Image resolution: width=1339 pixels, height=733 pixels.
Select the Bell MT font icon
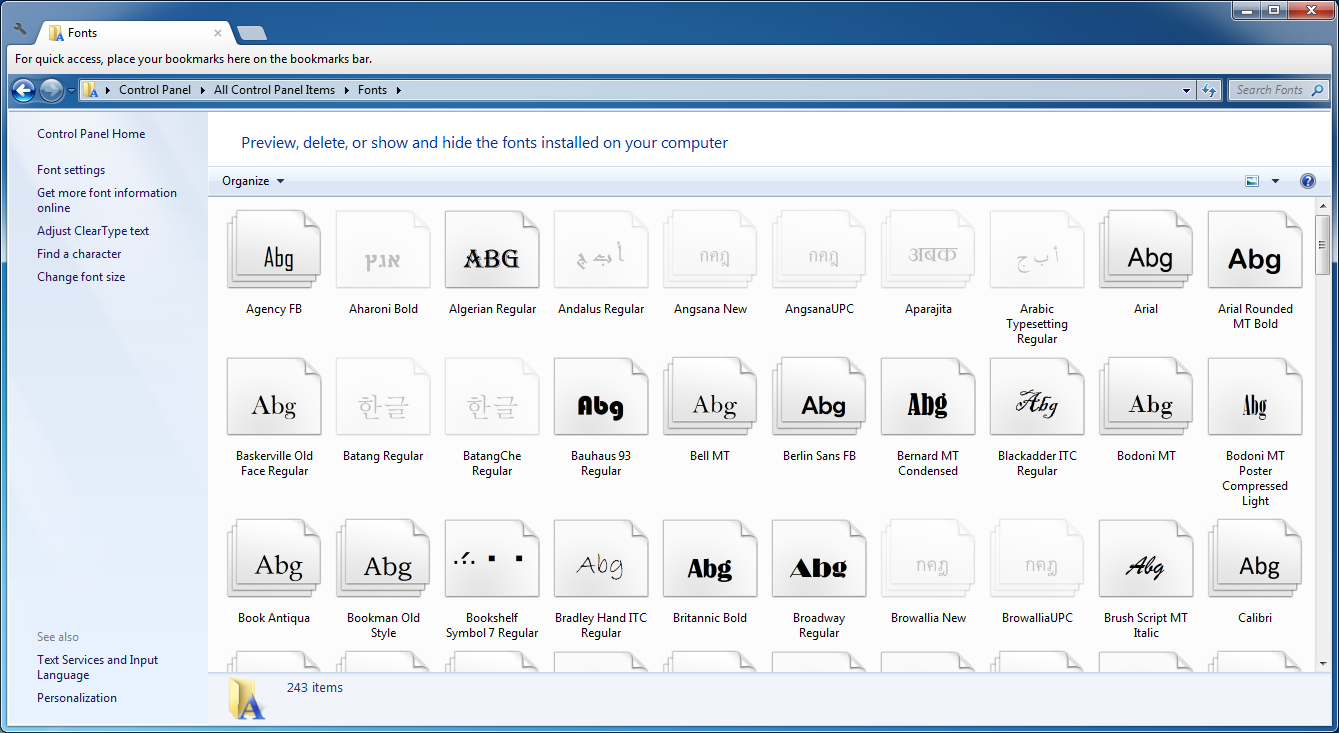tap(710, 398)
